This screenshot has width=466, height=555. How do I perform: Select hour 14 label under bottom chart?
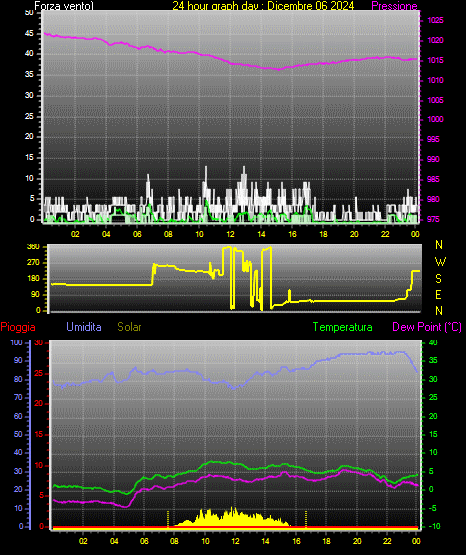[265, 541]
